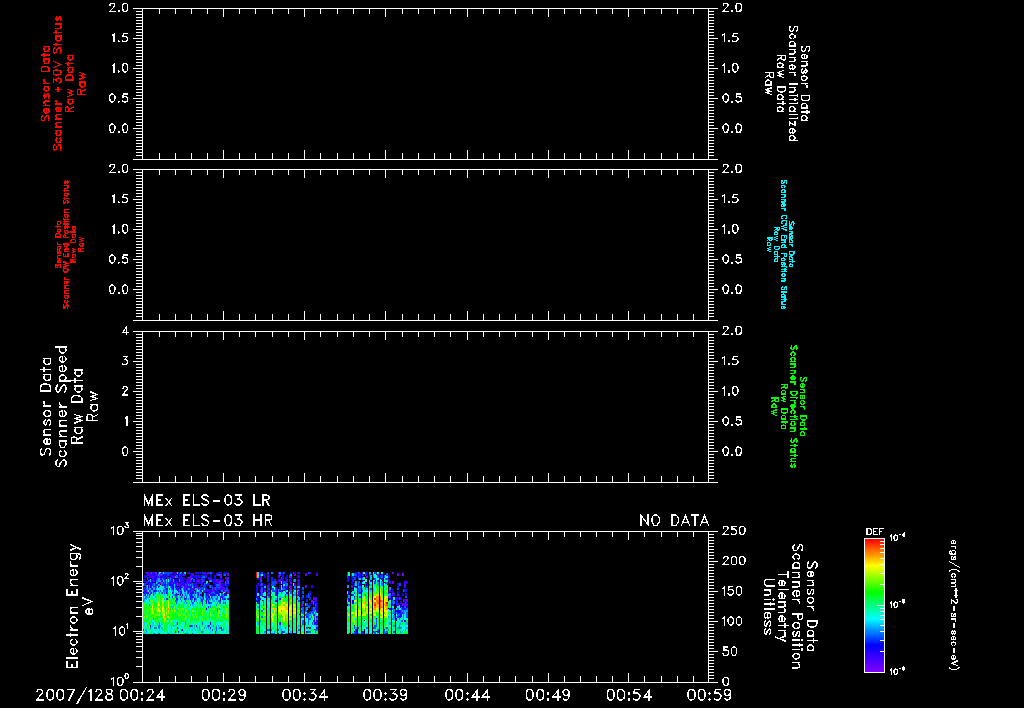
Task: Click the DEF color scale bar
Action: [x=874, y=605]
